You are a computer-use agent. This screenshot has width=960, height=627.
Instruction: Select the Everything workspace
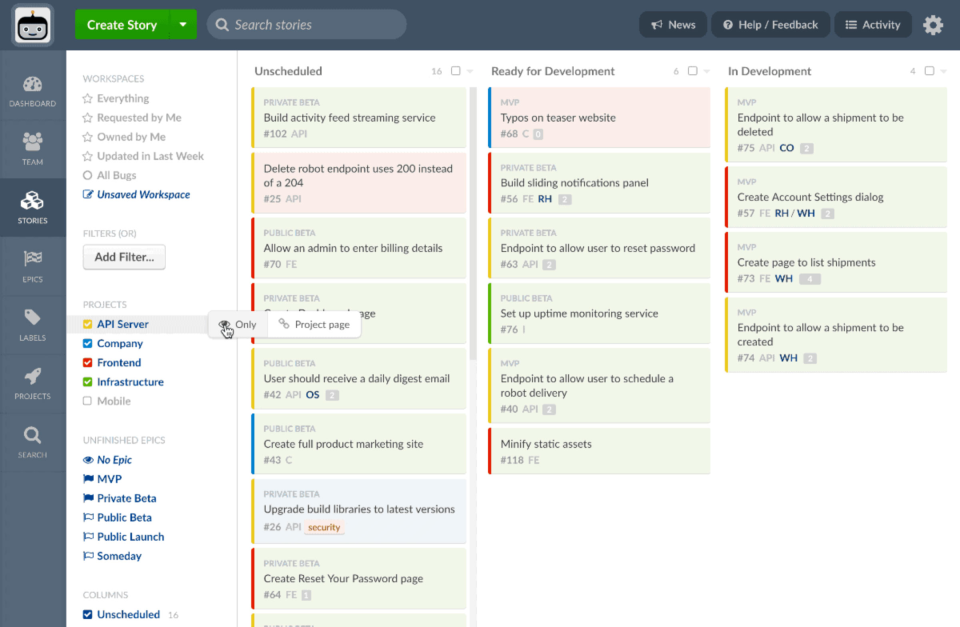click(x=123, y=99)
